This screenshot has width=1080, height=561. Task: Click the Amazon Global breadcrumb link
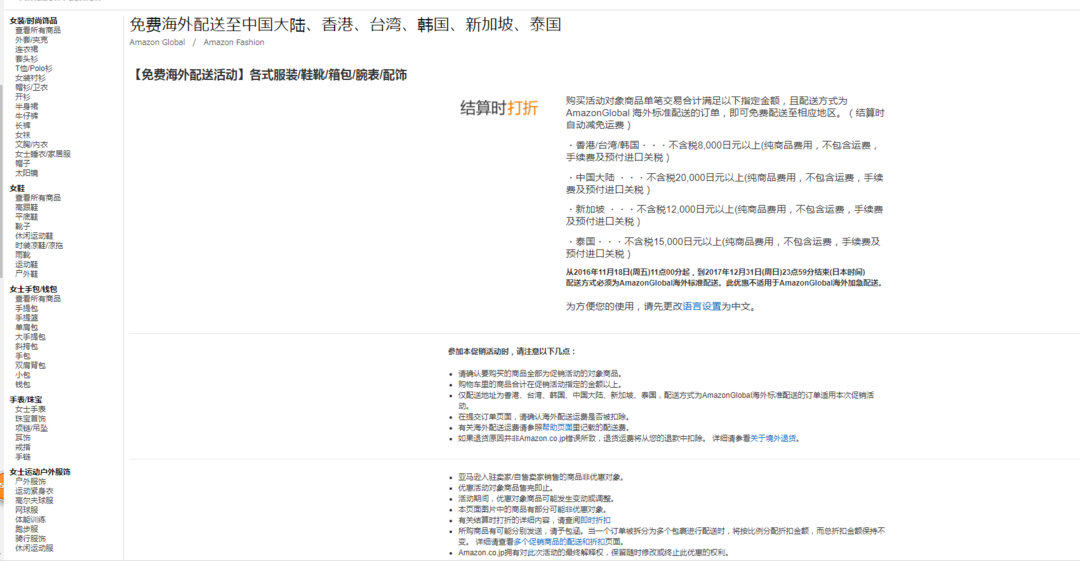point(157,42)
